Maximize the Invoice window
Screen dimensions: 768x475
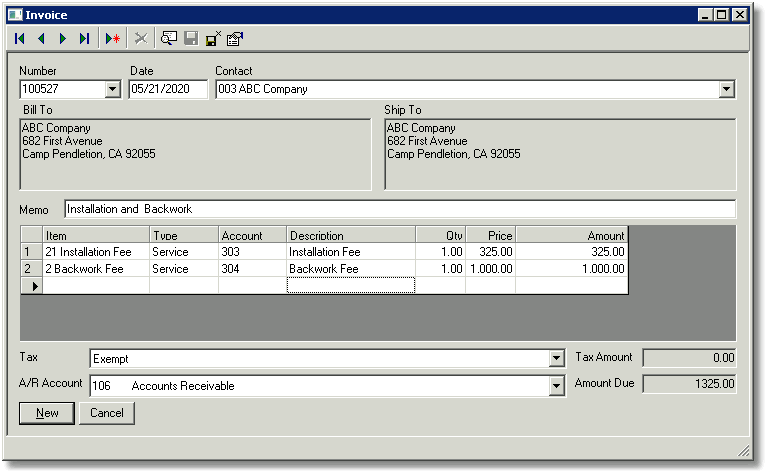721,15
